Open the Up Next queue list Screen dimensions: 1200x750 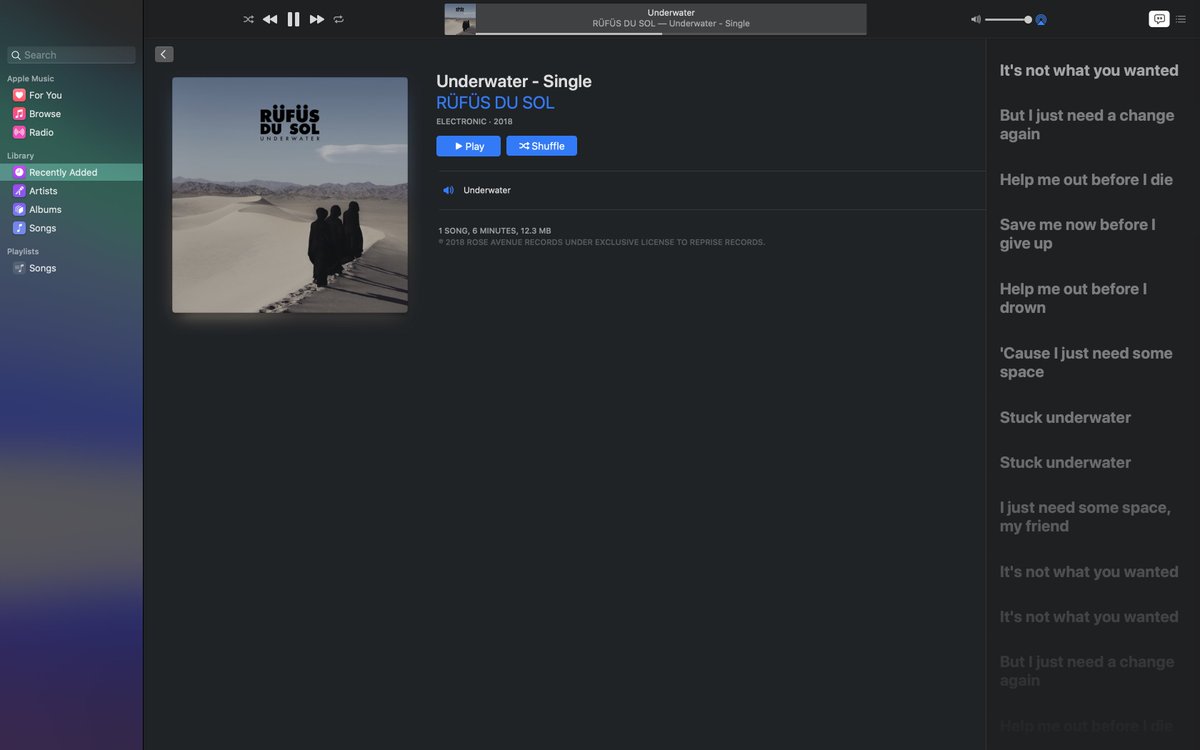pyautogui.click(x=1181, y=19)
